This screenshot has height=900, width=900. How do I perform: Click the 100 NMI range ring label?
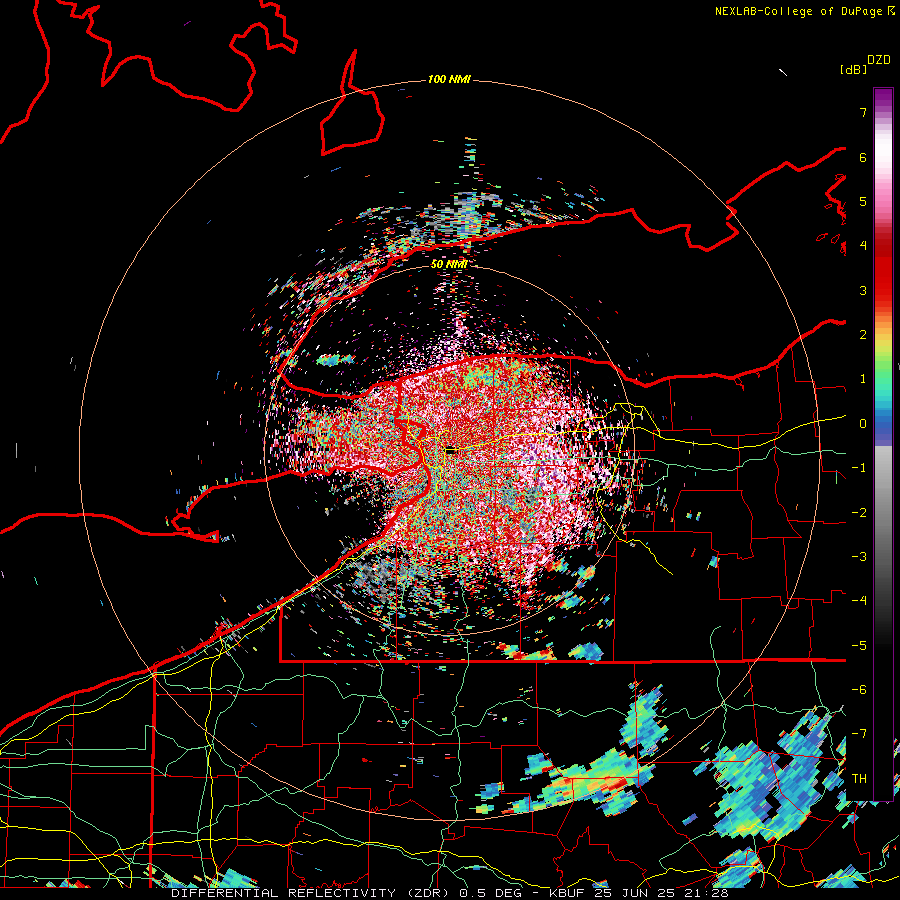449,79
